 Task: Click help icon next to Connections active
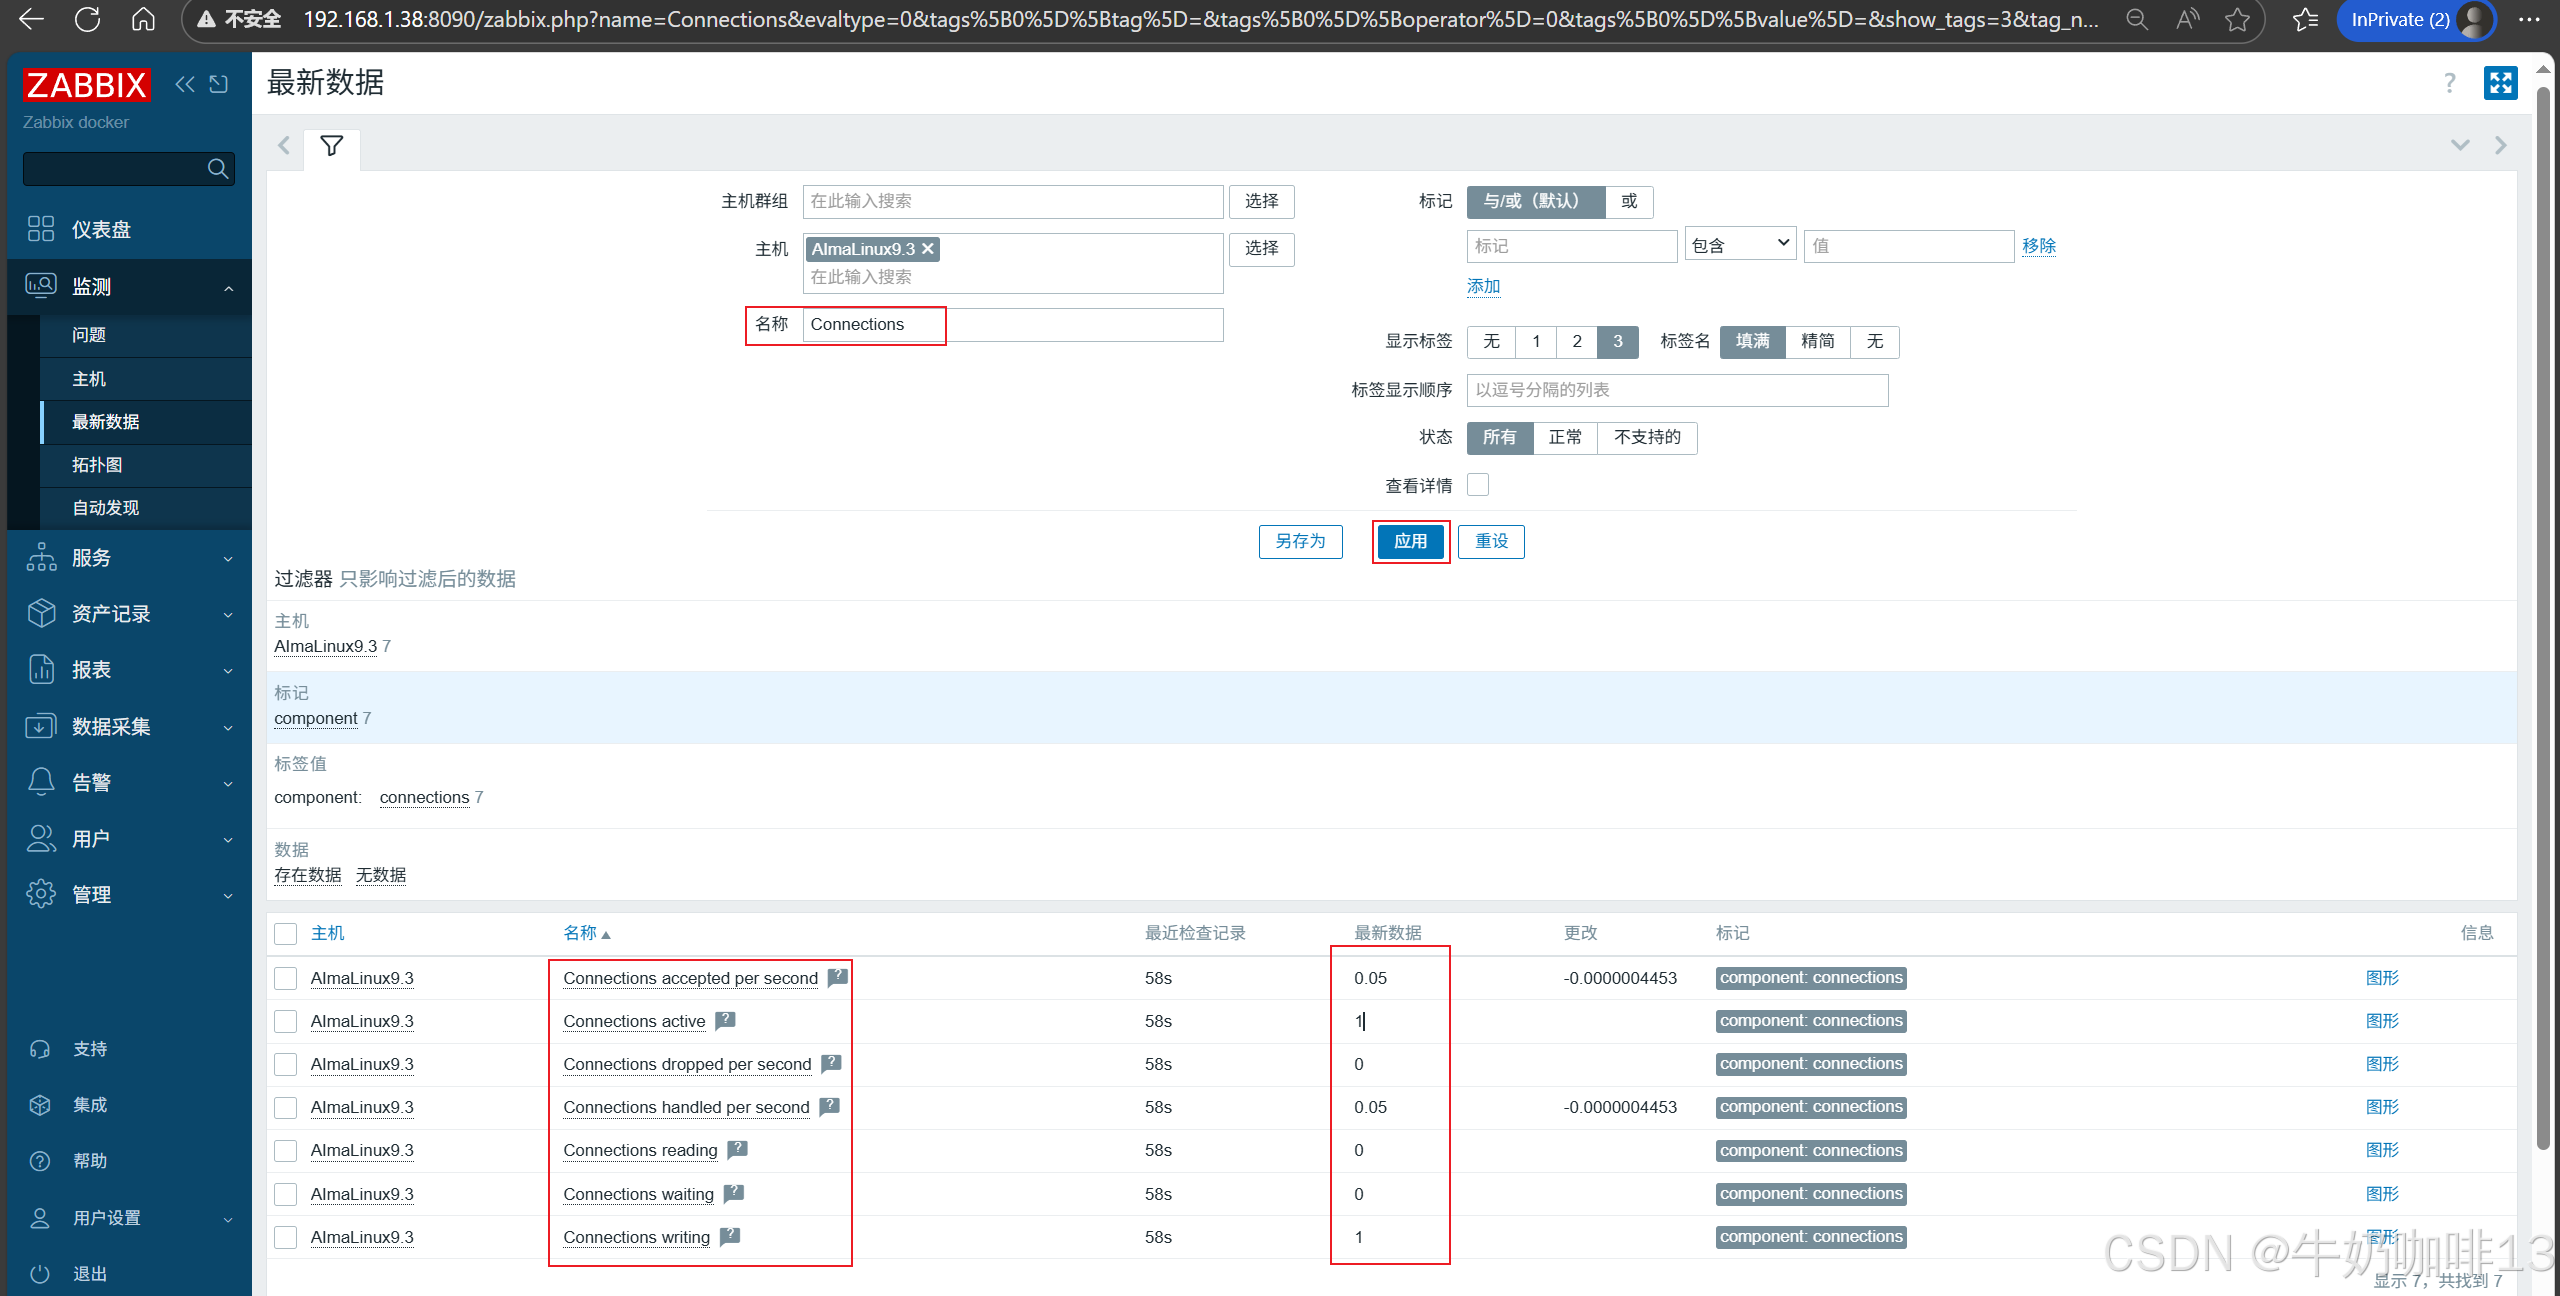726,1020
